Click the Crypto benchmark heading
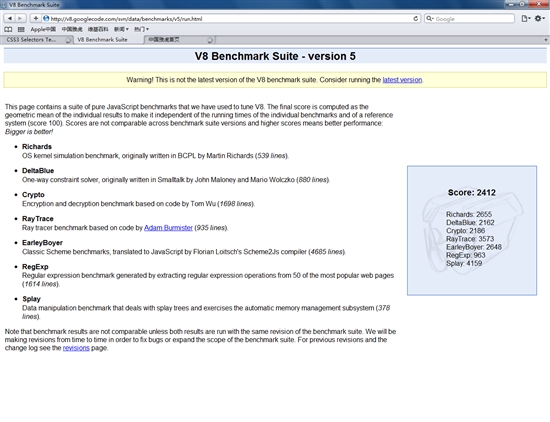550x422 pixels. (33, 195)
